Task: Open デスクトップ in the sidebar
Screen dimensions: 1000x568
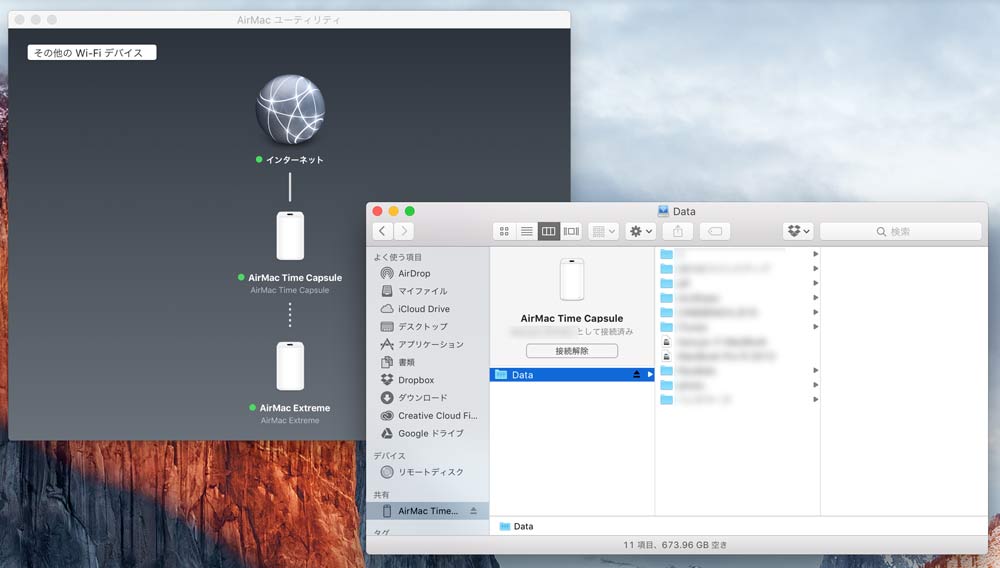Action: (424, 326)
